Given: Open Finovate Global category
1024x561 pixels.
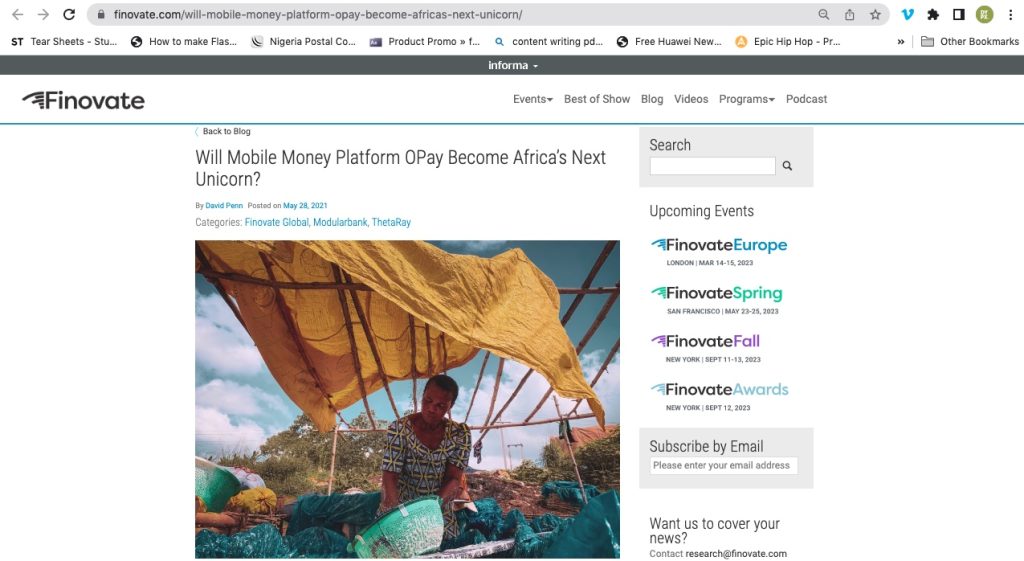Looking at the screenshot, I should click(x=277, y=223).
